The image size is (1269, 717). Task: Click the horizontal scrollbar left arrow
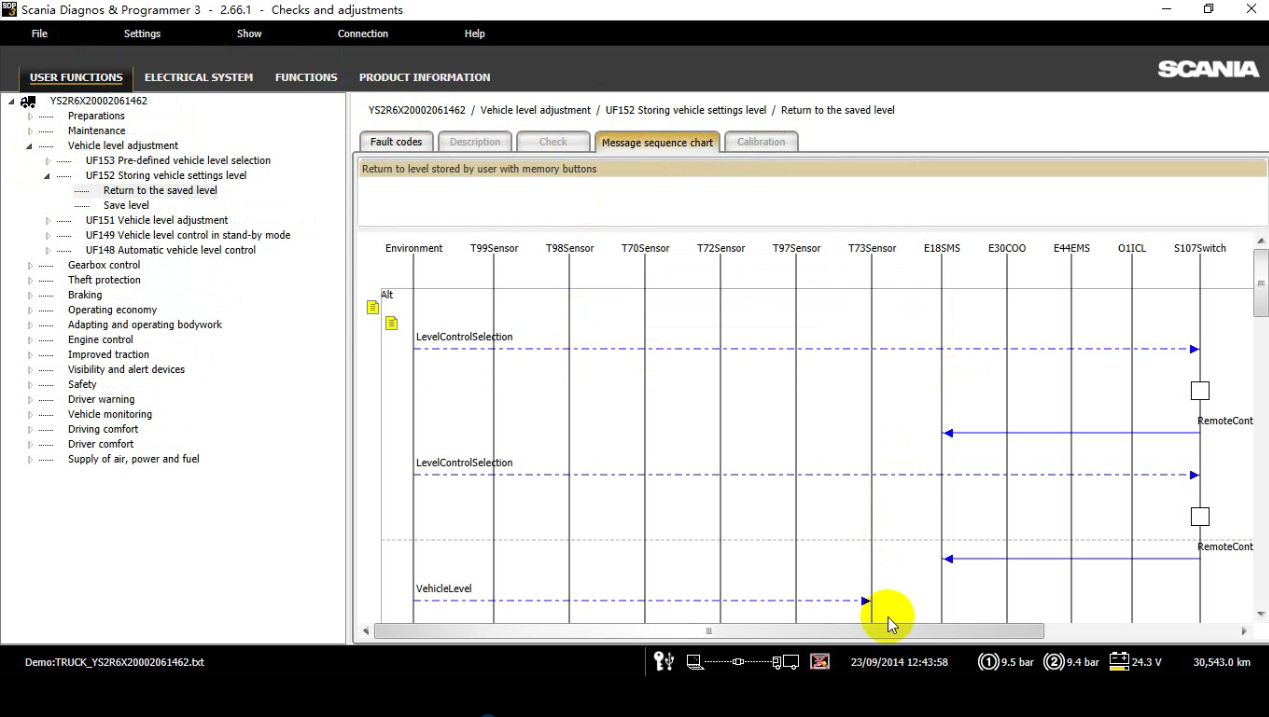pyautogui.click(x=366, y=631)
